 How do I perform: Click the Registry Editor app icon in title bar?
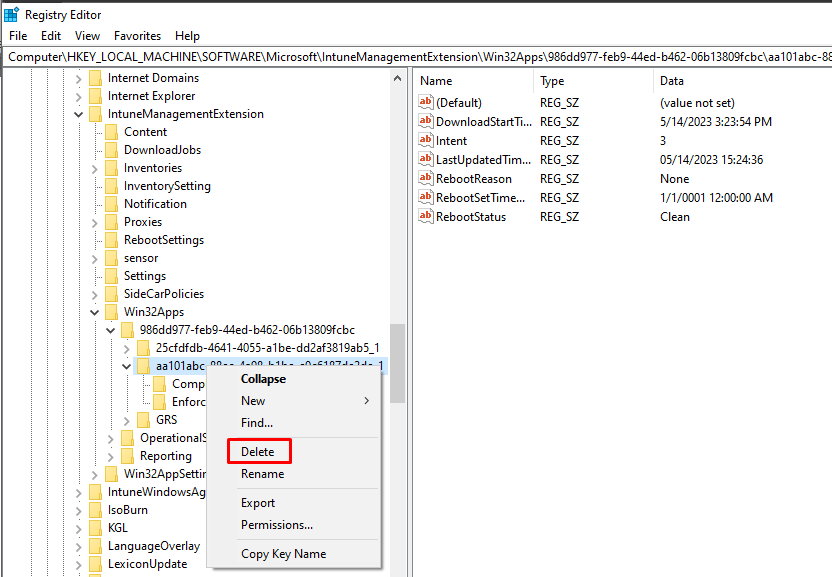(11, 15)
